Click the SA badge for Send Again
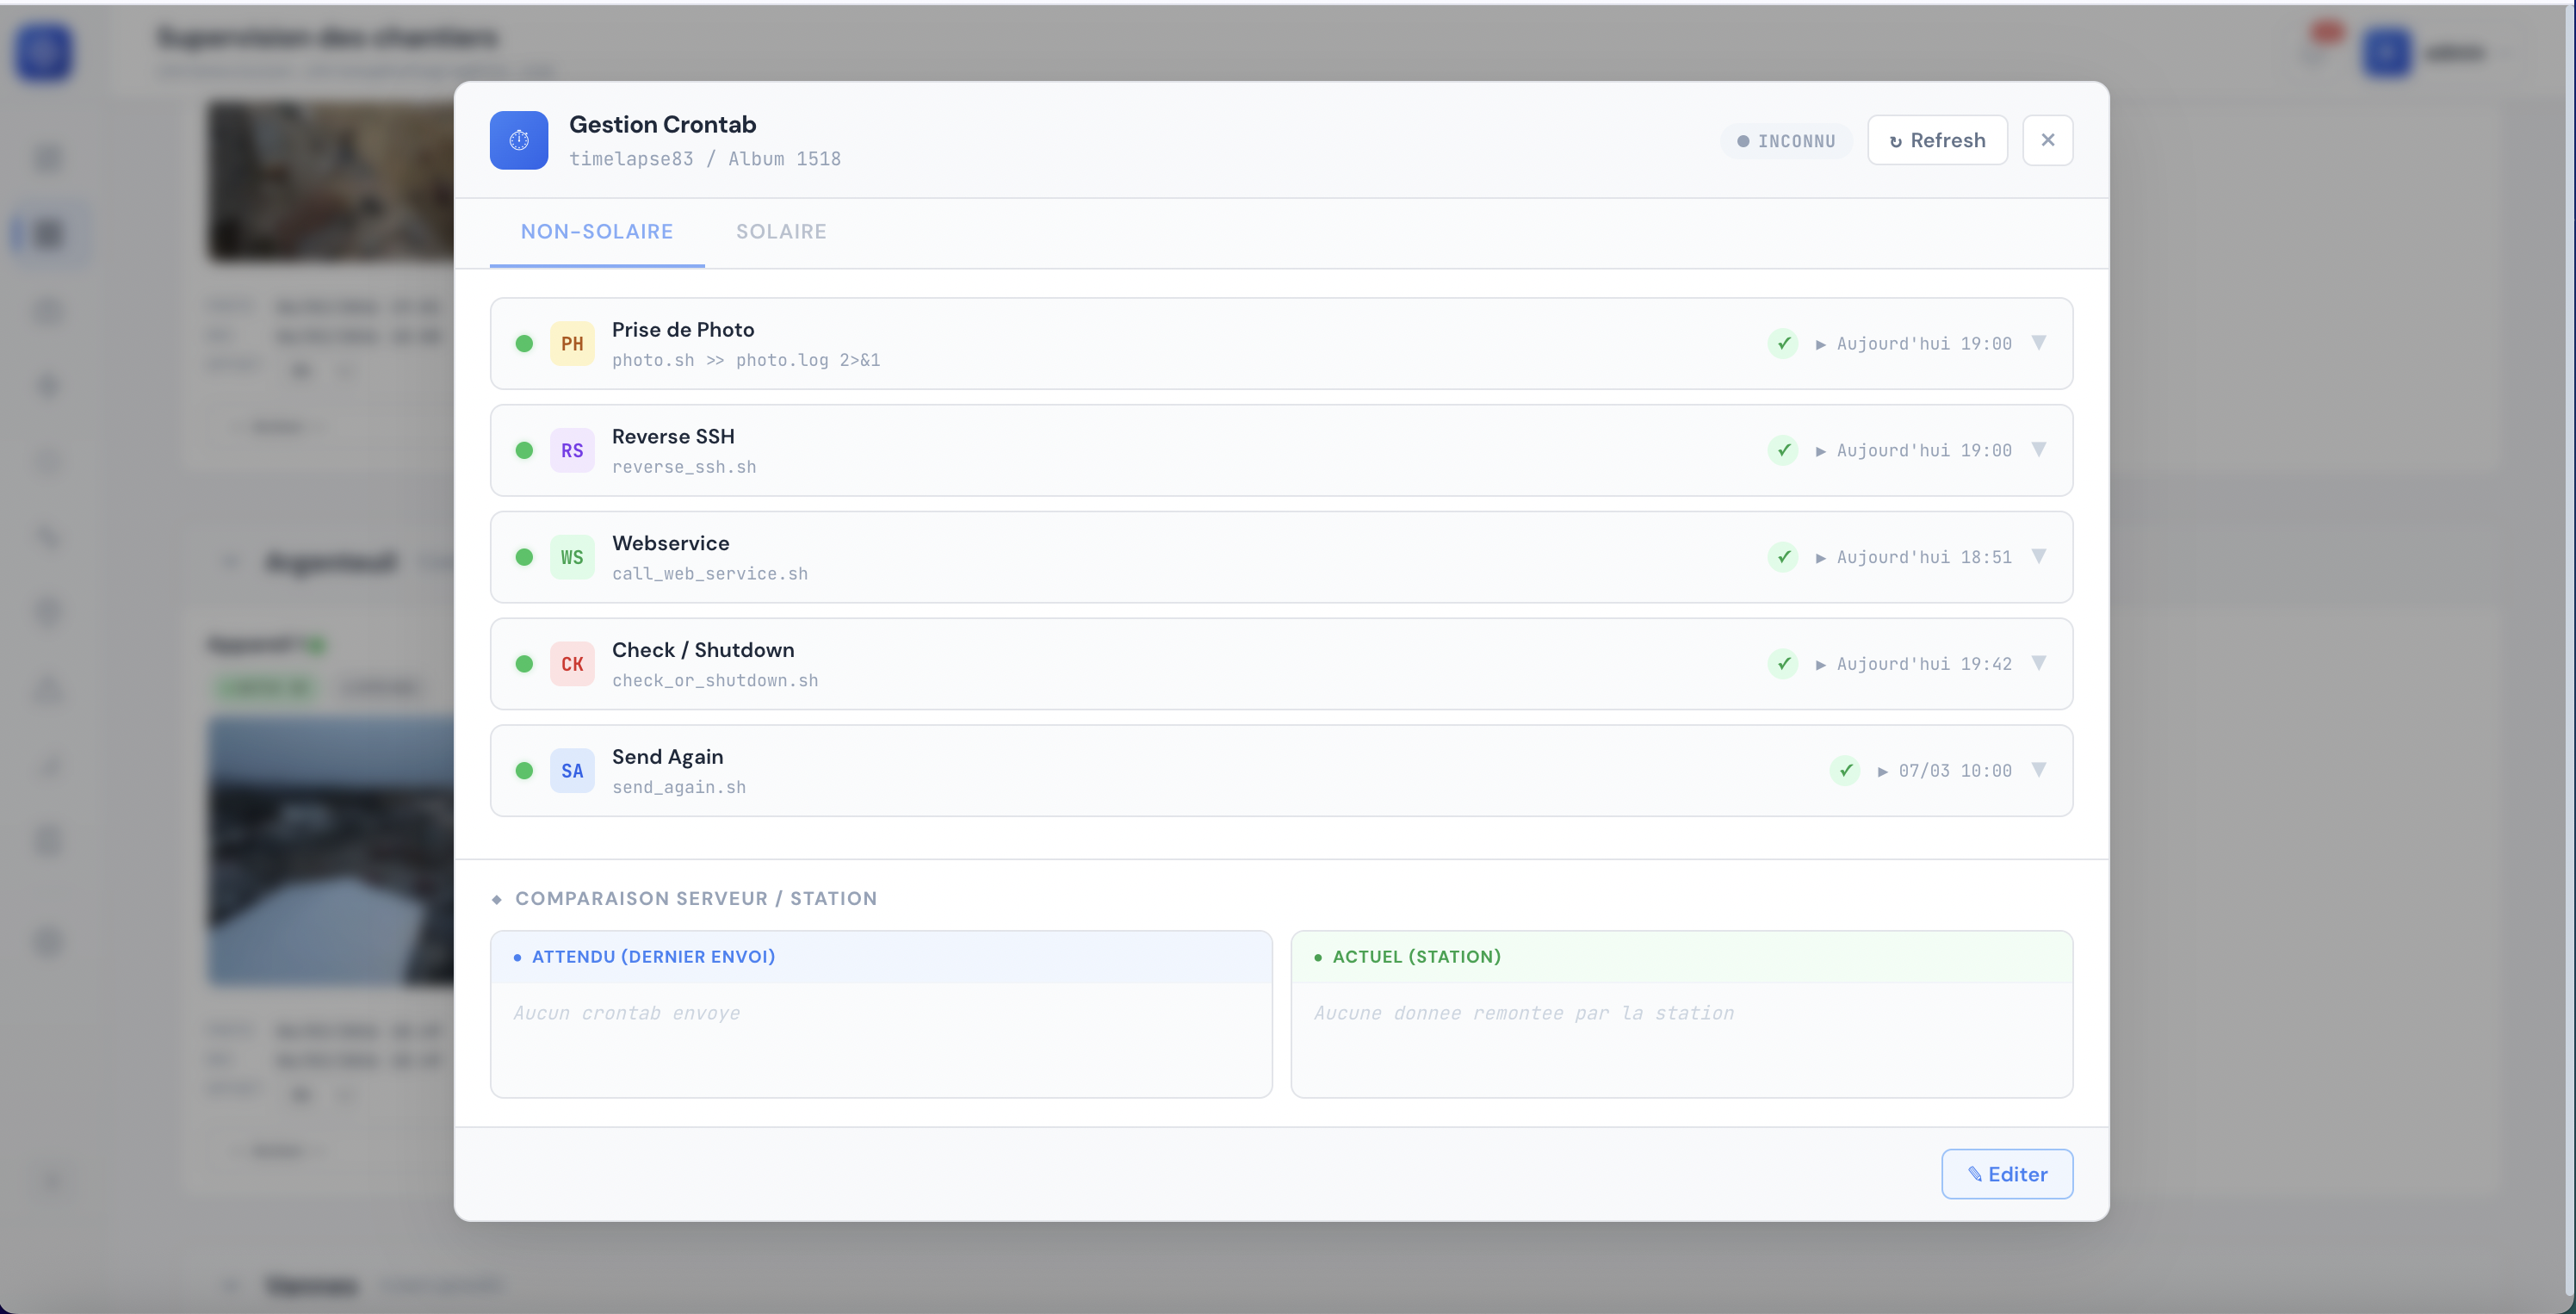Viewport: 2576px width, 1314px height. 572,770
